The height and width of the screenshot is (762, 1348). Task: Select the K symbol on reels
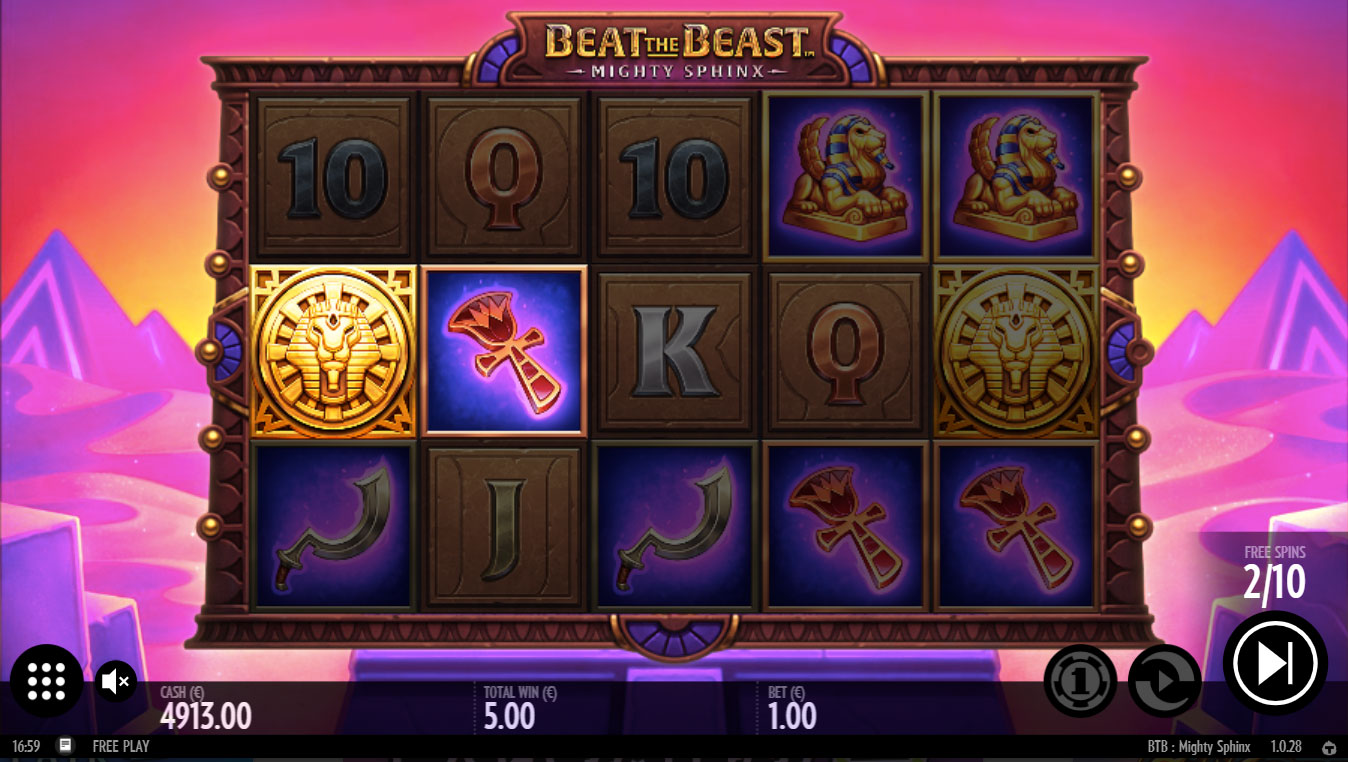(674, 351)
